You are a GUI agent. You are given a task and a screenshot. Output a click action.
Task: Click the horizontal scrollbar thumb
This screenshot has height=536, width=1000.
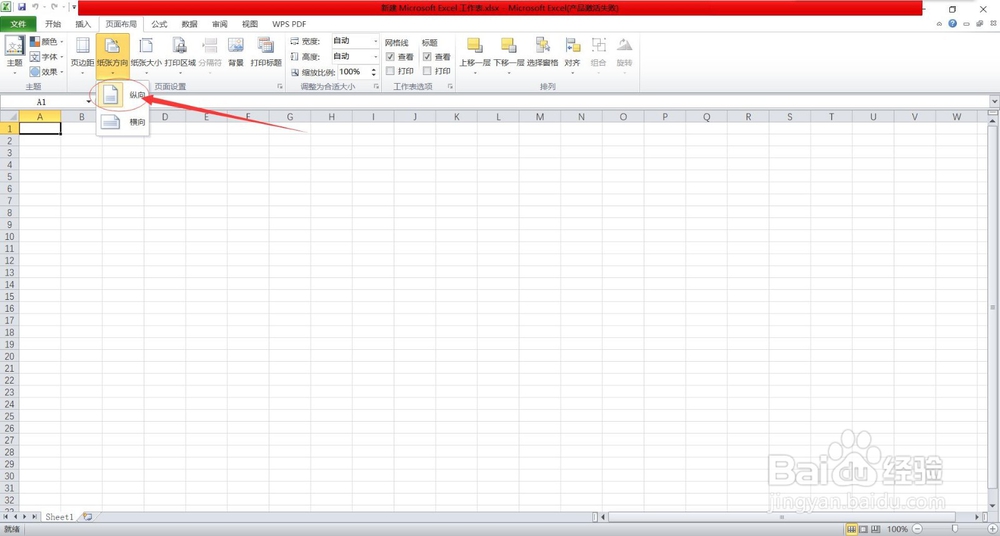[x=782, y=516]
